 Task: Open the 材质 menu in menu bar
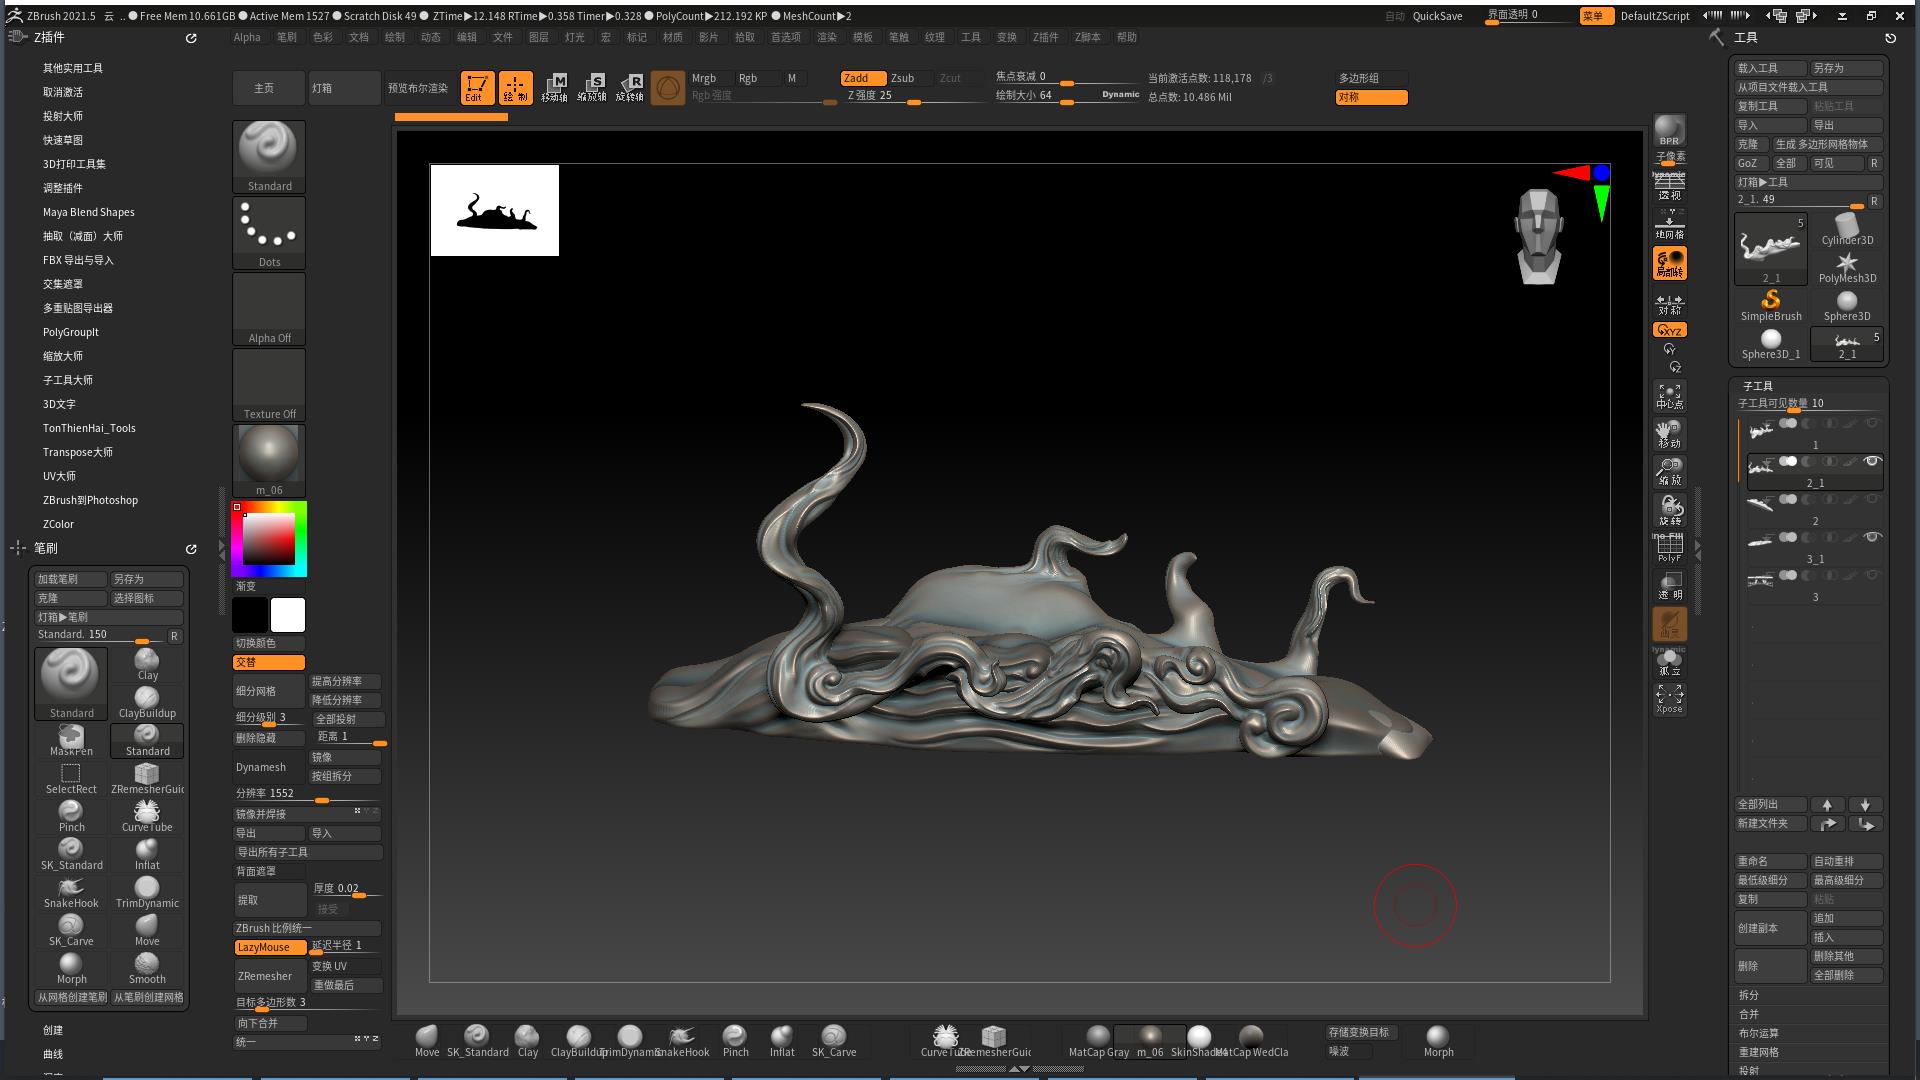point(673,37)
